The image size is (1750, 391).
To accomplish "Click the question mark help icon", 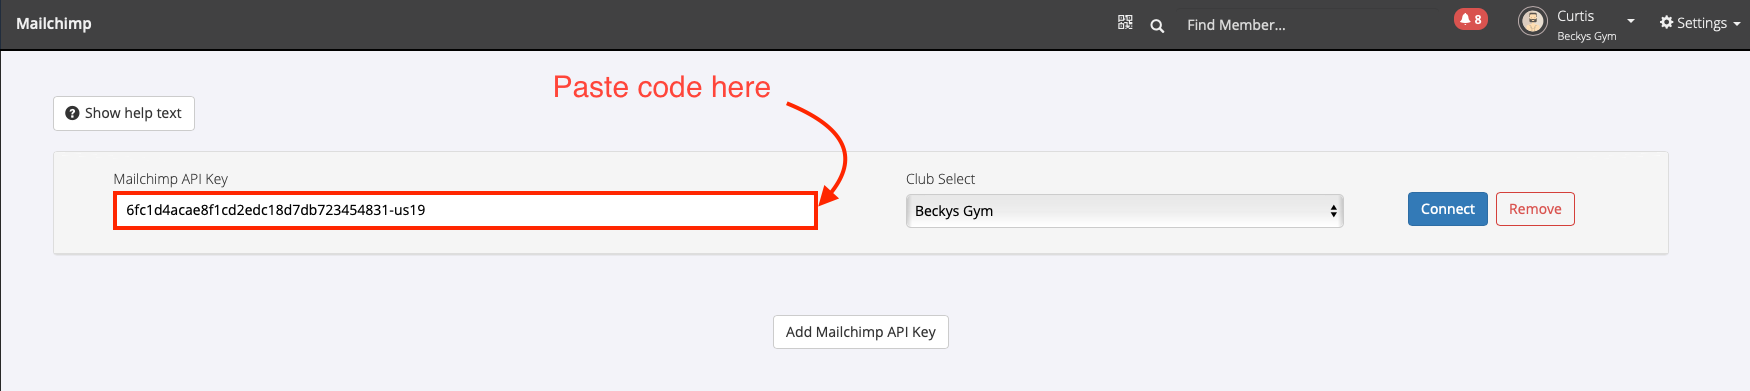I will coord(72,113).
